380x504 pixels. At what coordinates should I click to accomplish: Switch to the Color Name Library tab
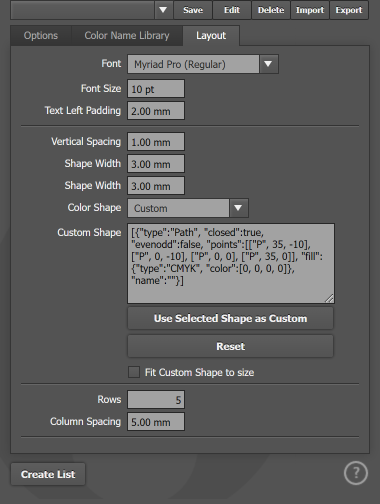point(127,36)
